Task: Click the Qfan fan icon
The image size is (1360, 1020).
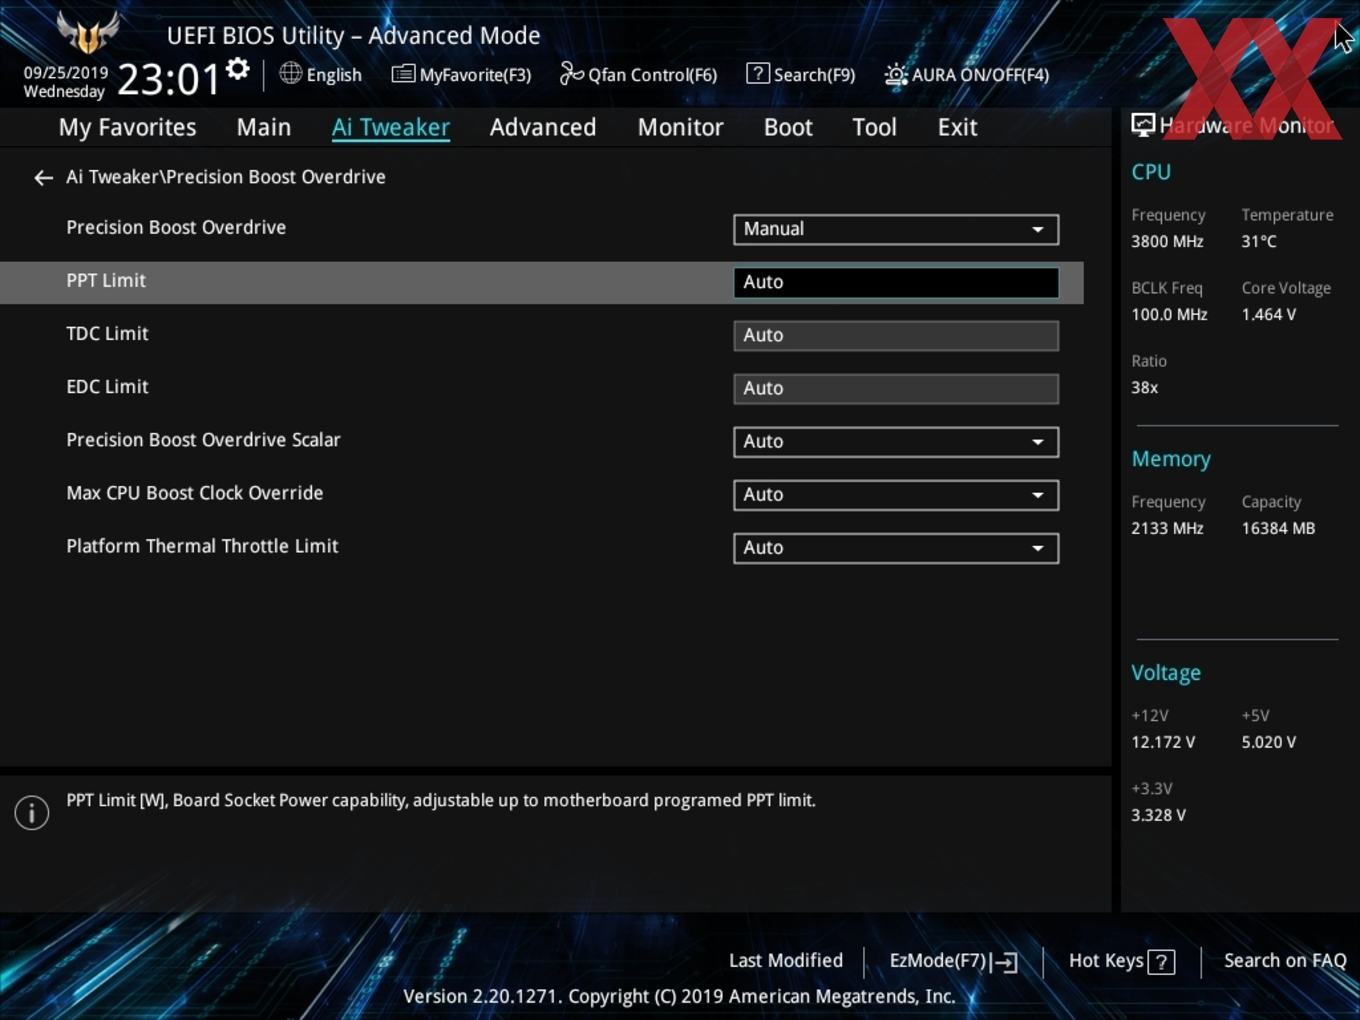Action: (571, 74)
